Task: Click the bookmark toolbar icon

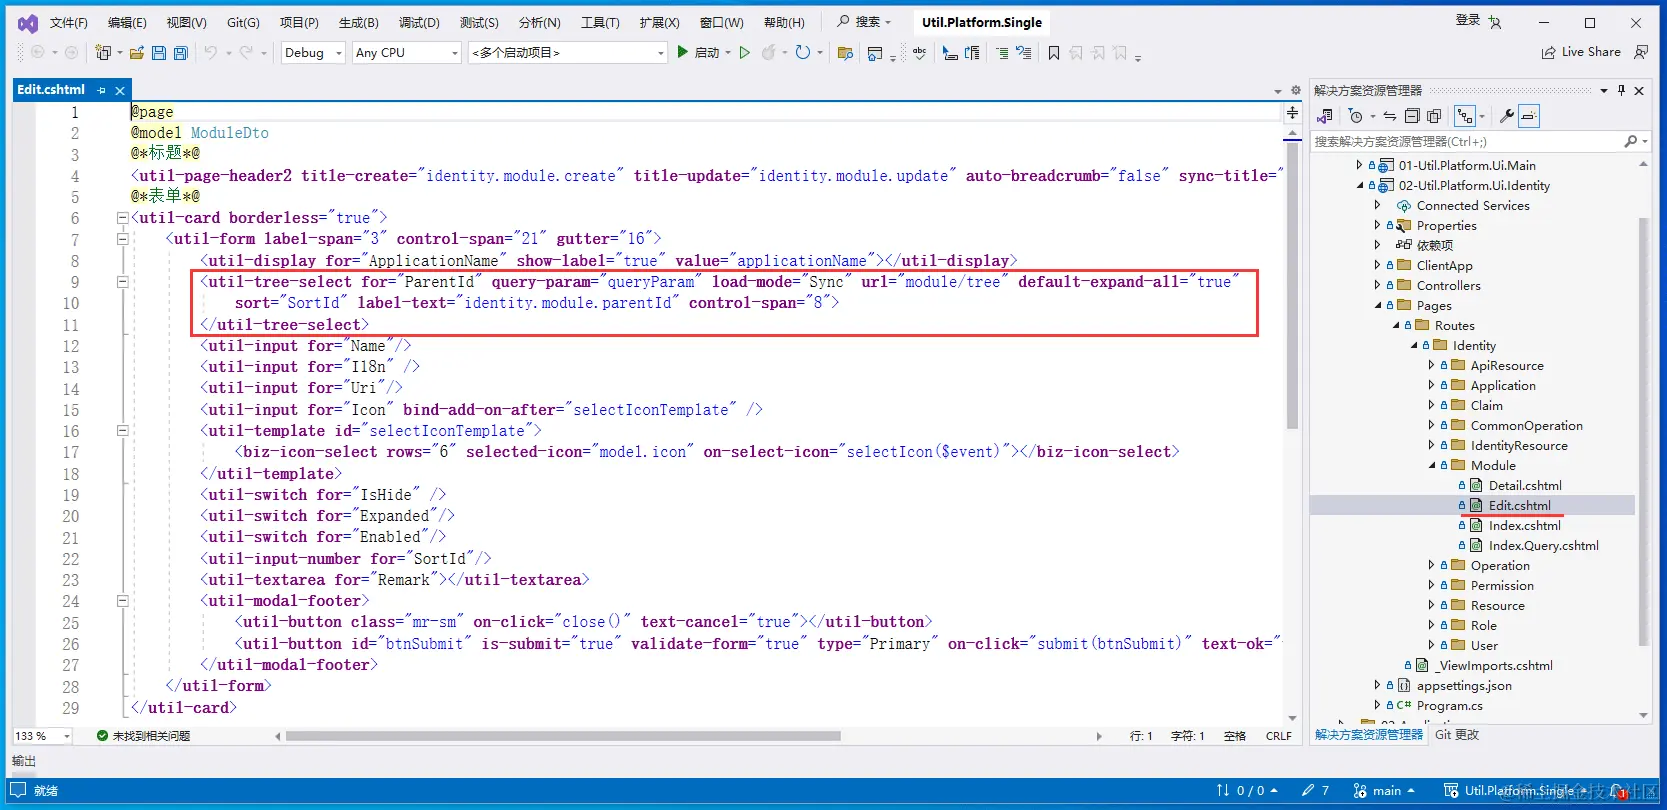Action: (1054, 53)
